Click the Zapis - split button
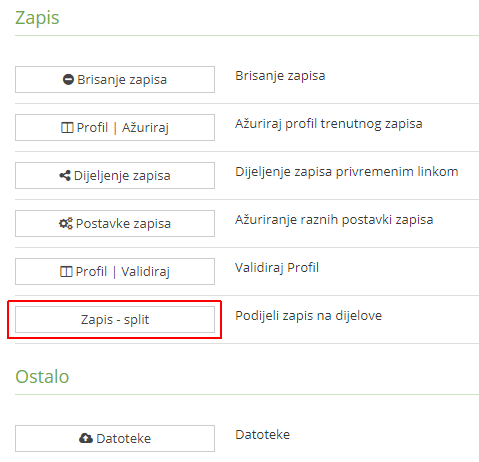 click(x=115, y=320)
